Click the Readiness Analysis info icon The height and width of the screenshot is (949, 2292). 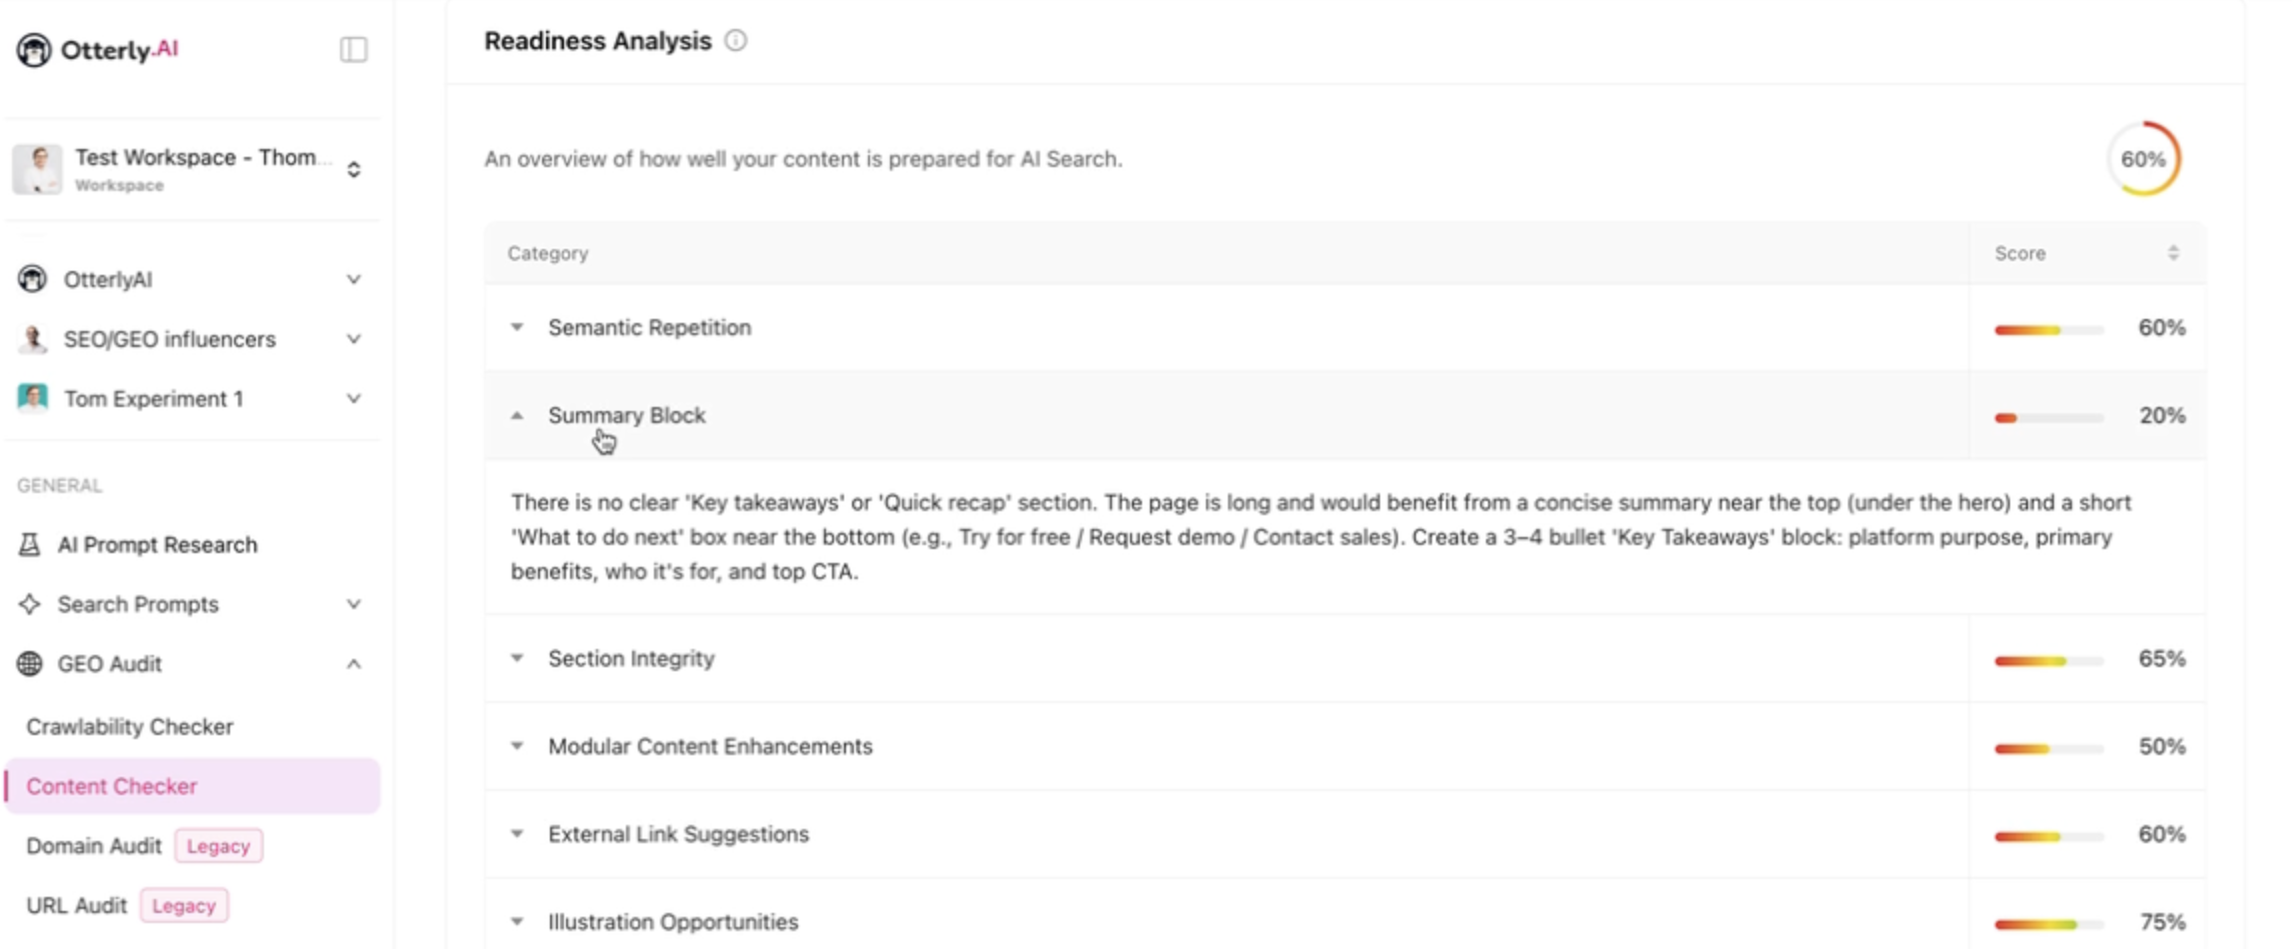[735, 41]
